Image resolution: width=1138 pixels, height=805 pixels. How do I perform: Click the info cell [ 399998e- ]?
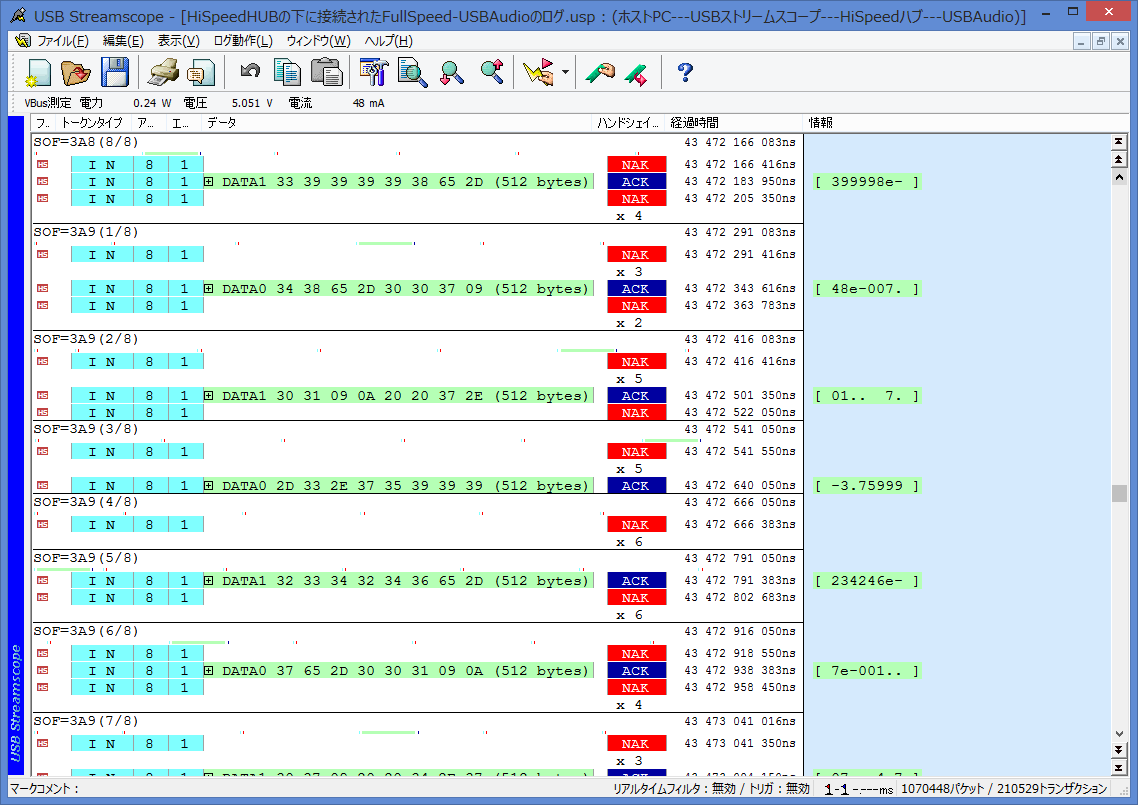click(x=867, y=181)
